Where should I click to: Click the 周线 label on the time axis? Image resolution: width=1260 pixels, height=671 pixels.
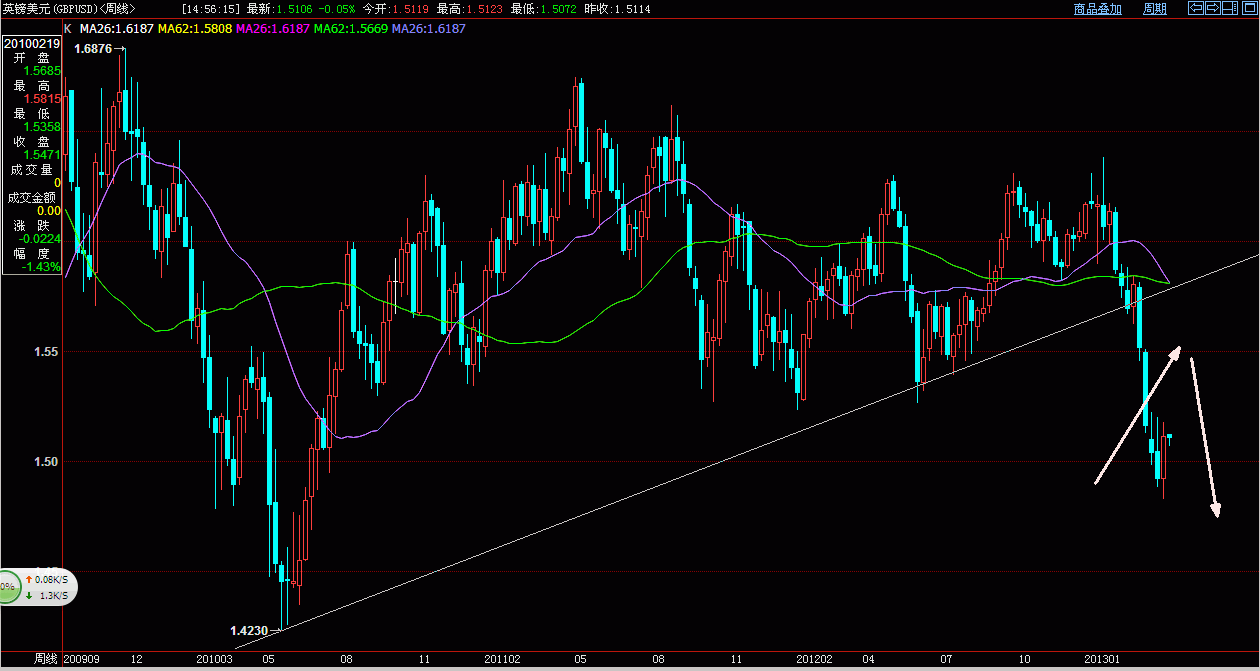click(45, 660)
